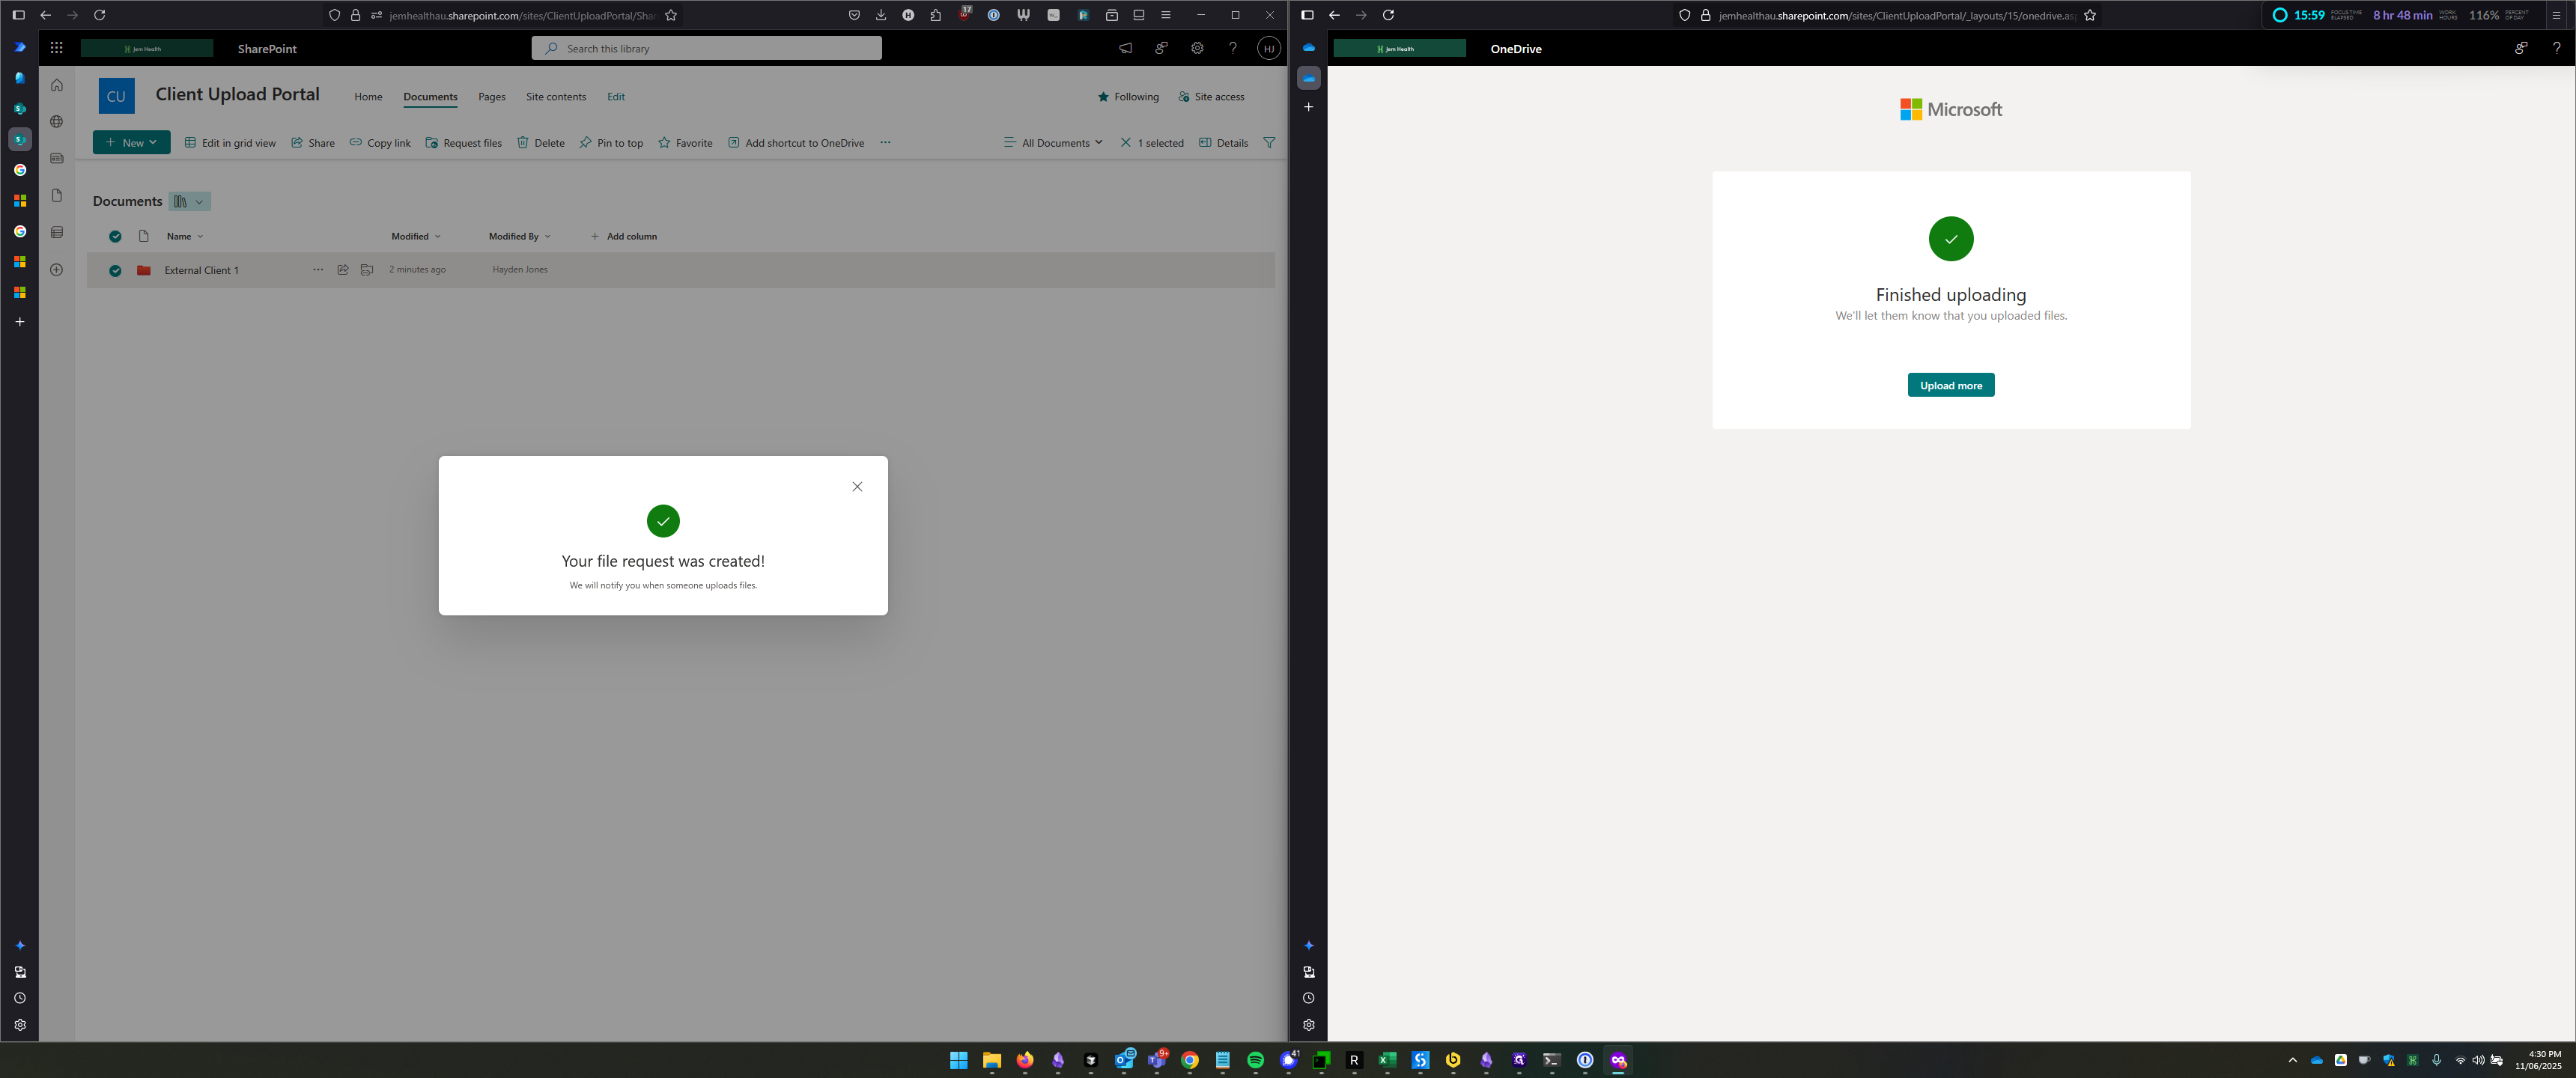Click the Delete trash icon in toolbar

coord(522,143)
